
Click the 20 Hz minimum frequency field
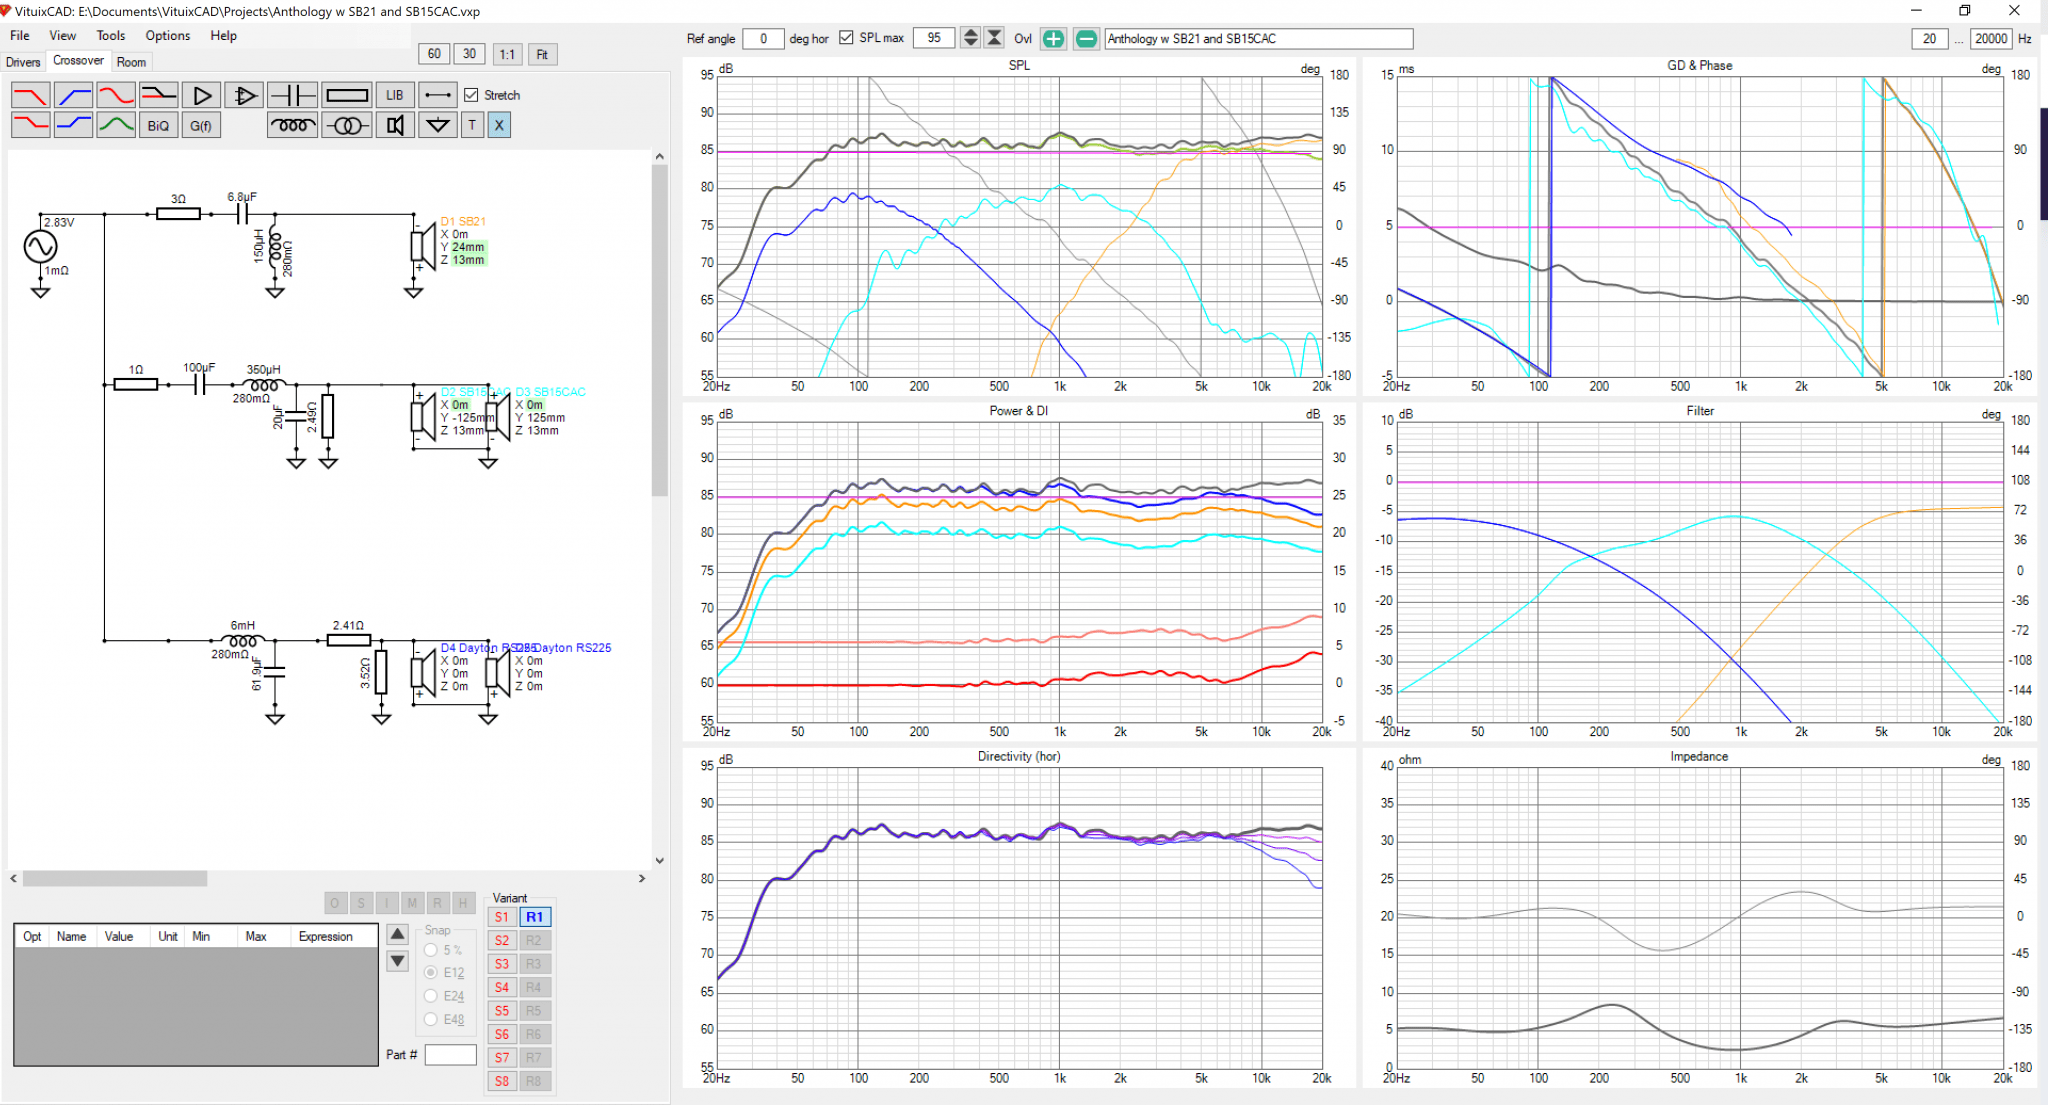(x=1930, y=38)
